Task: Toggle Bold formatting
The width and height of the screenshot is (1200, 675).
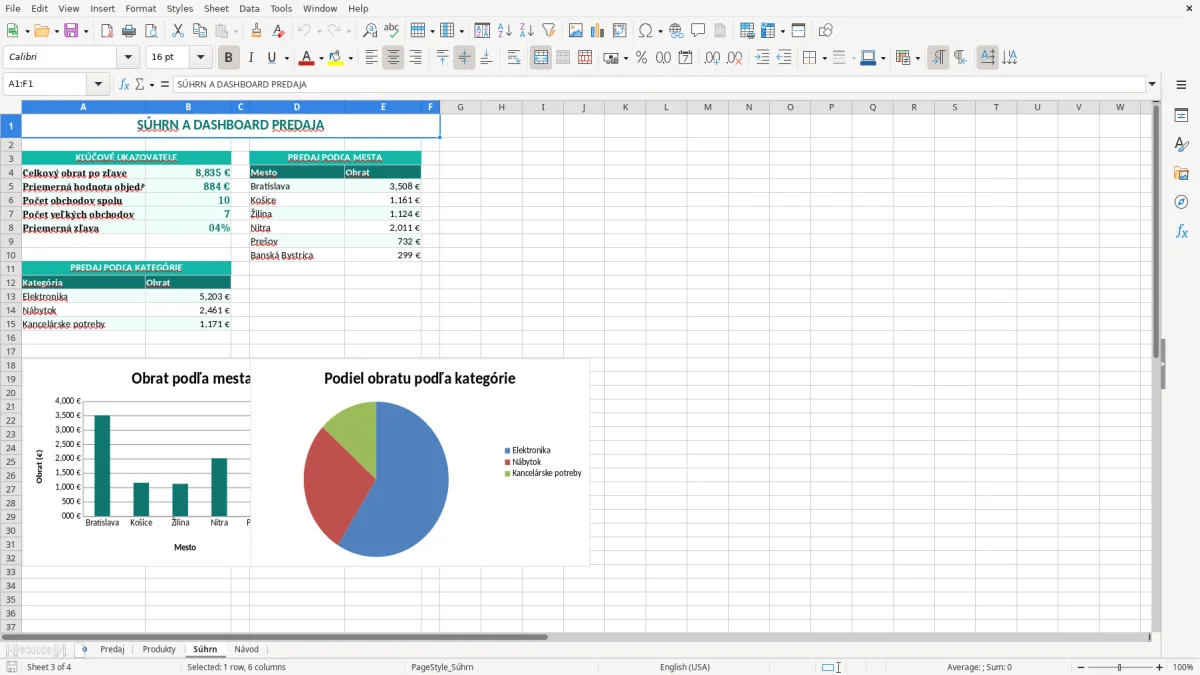Action: click(229, 58)
